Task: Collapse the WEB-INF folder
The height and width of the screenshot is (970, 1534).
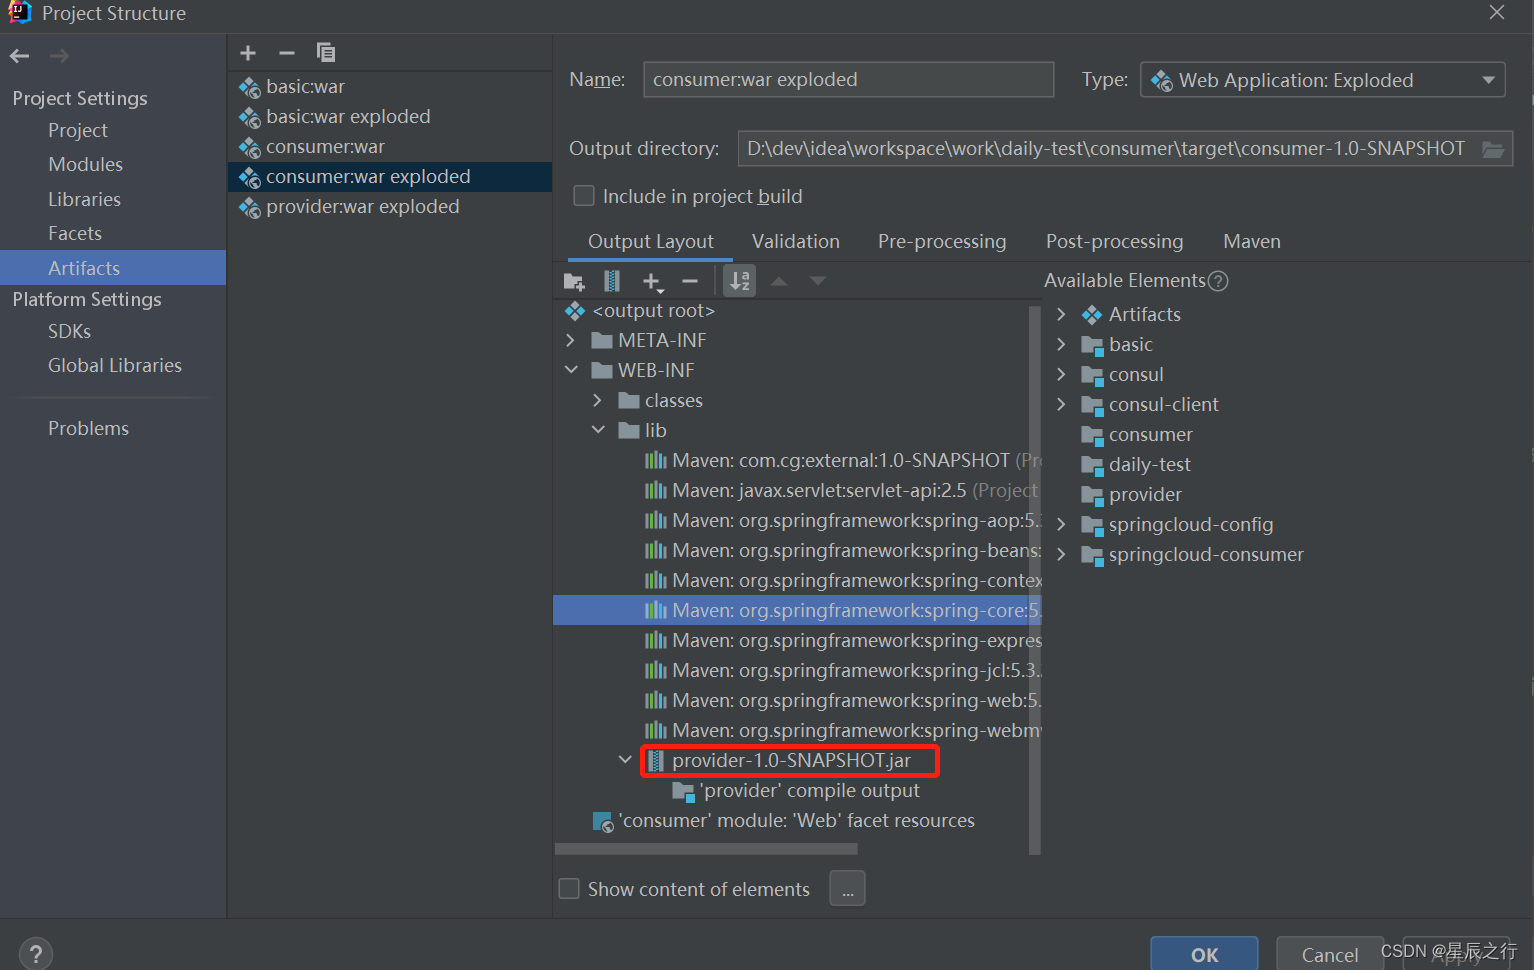Action: [571, 371]
